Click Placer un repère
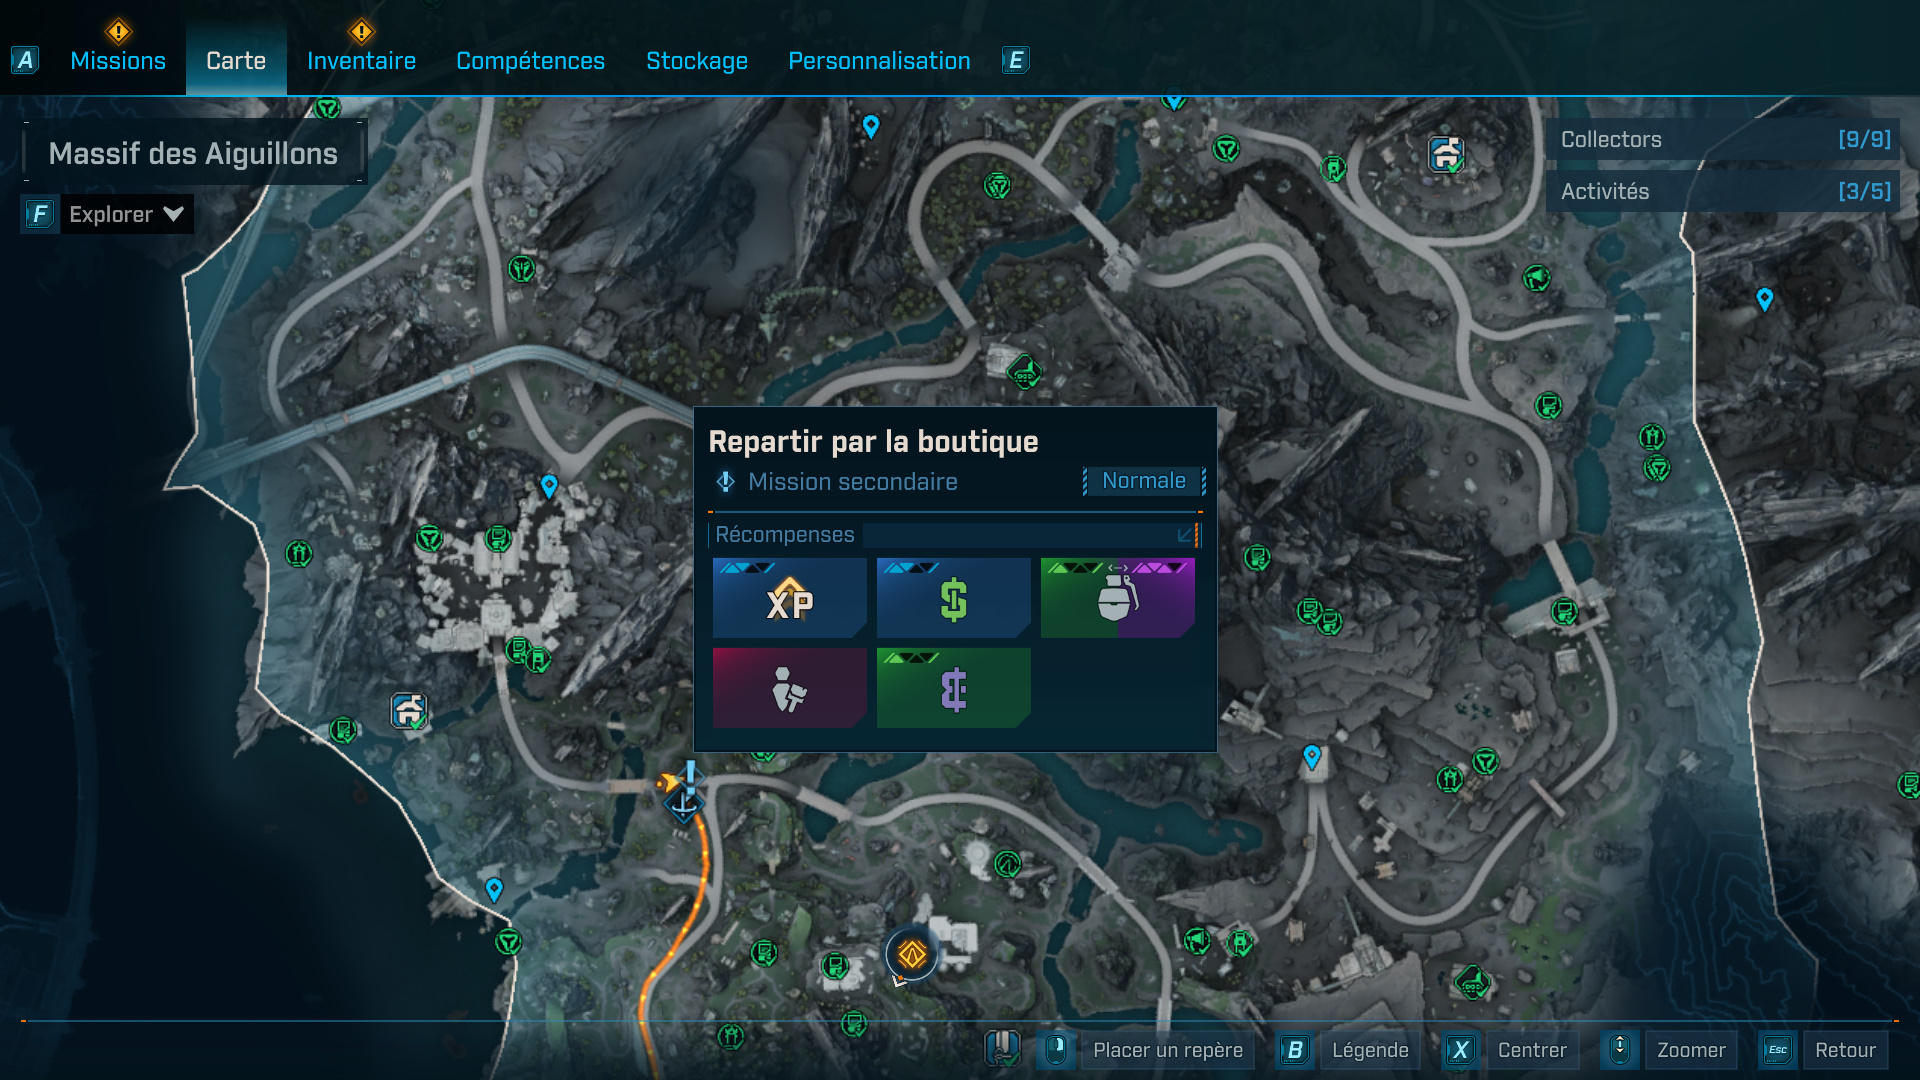1920x1080 pixels. (x=1167, y=1050)
